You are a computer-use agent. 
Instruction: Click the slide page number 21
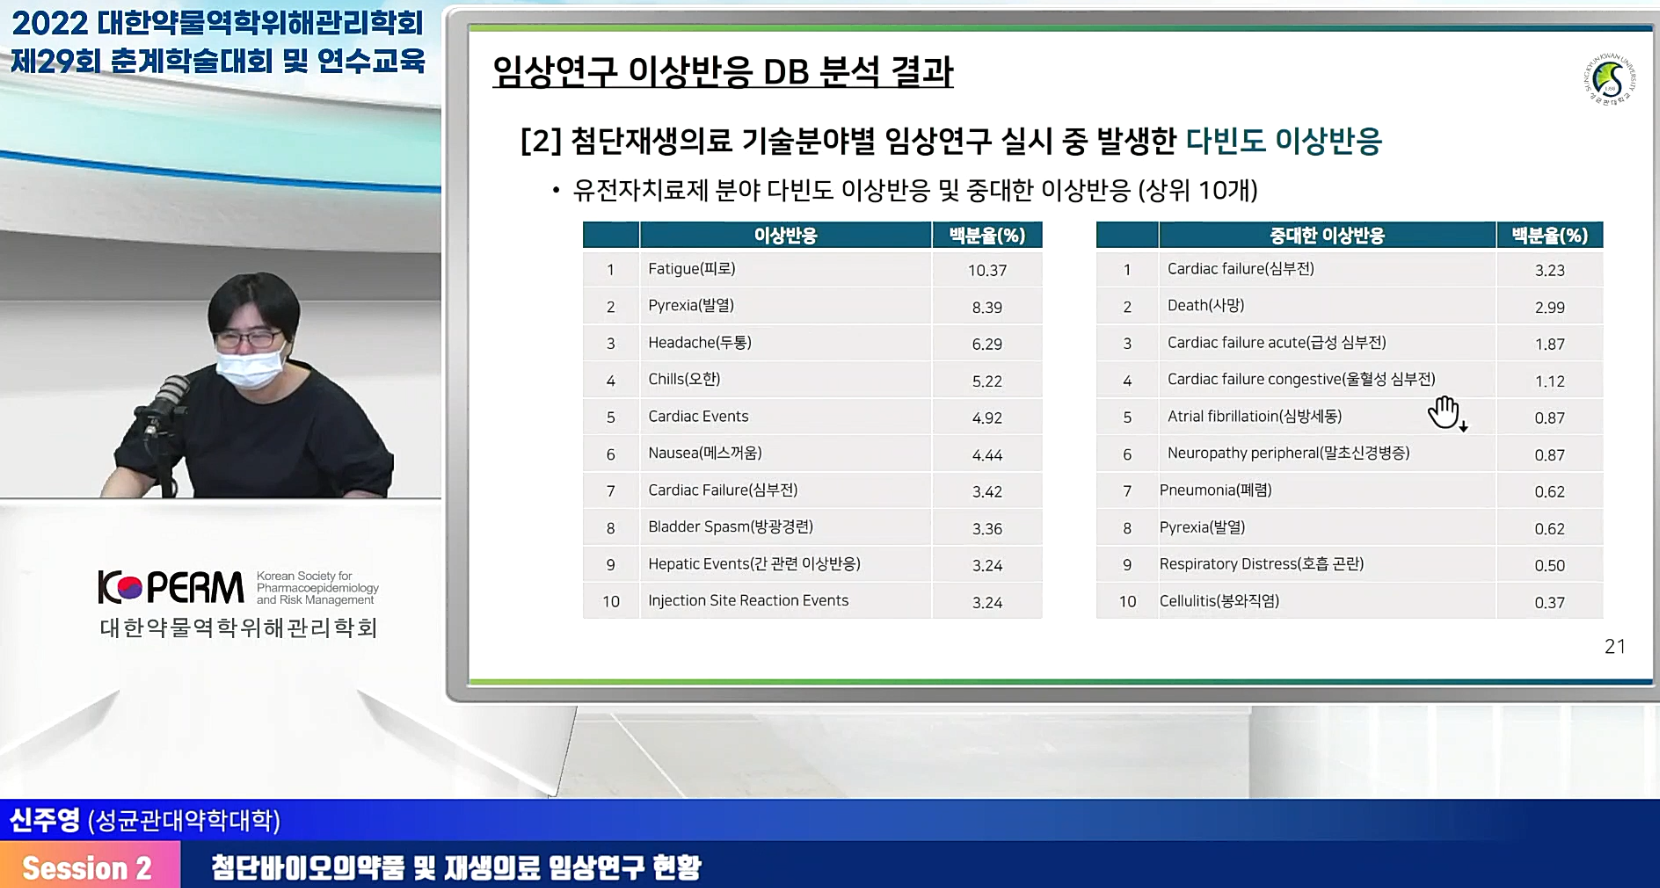point(1615,647)
